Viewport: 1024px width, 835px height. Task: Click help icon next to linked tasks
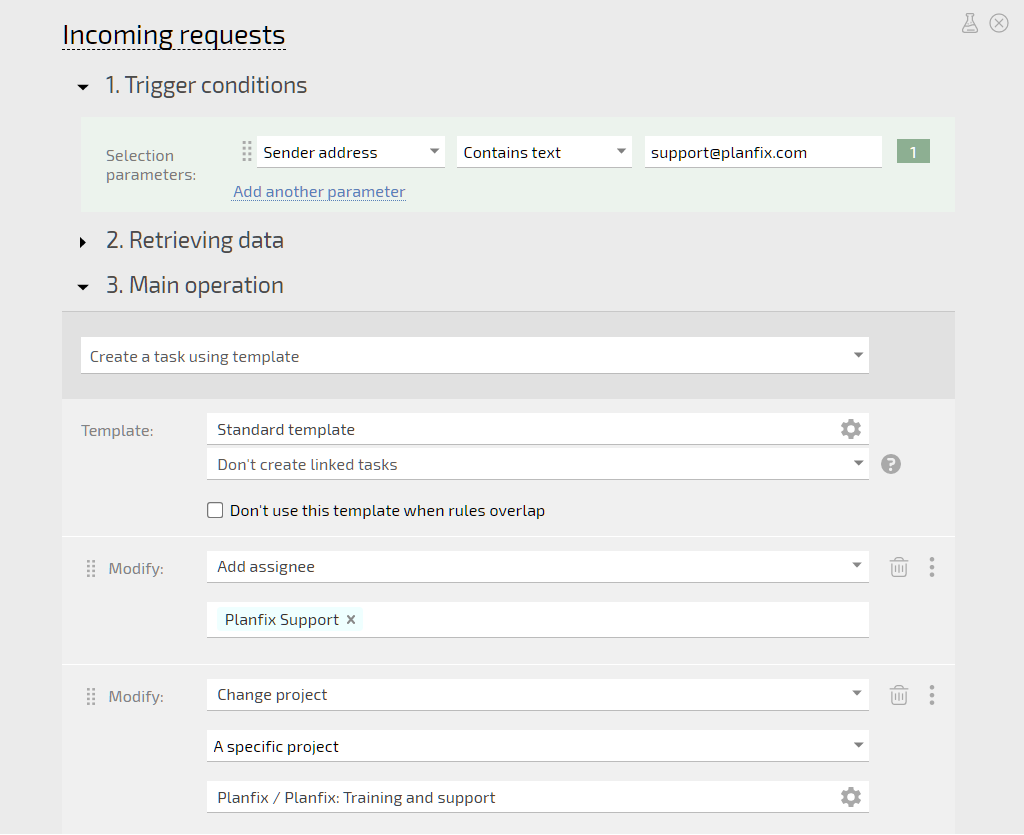pyautogui.click(x=891, y=464)
